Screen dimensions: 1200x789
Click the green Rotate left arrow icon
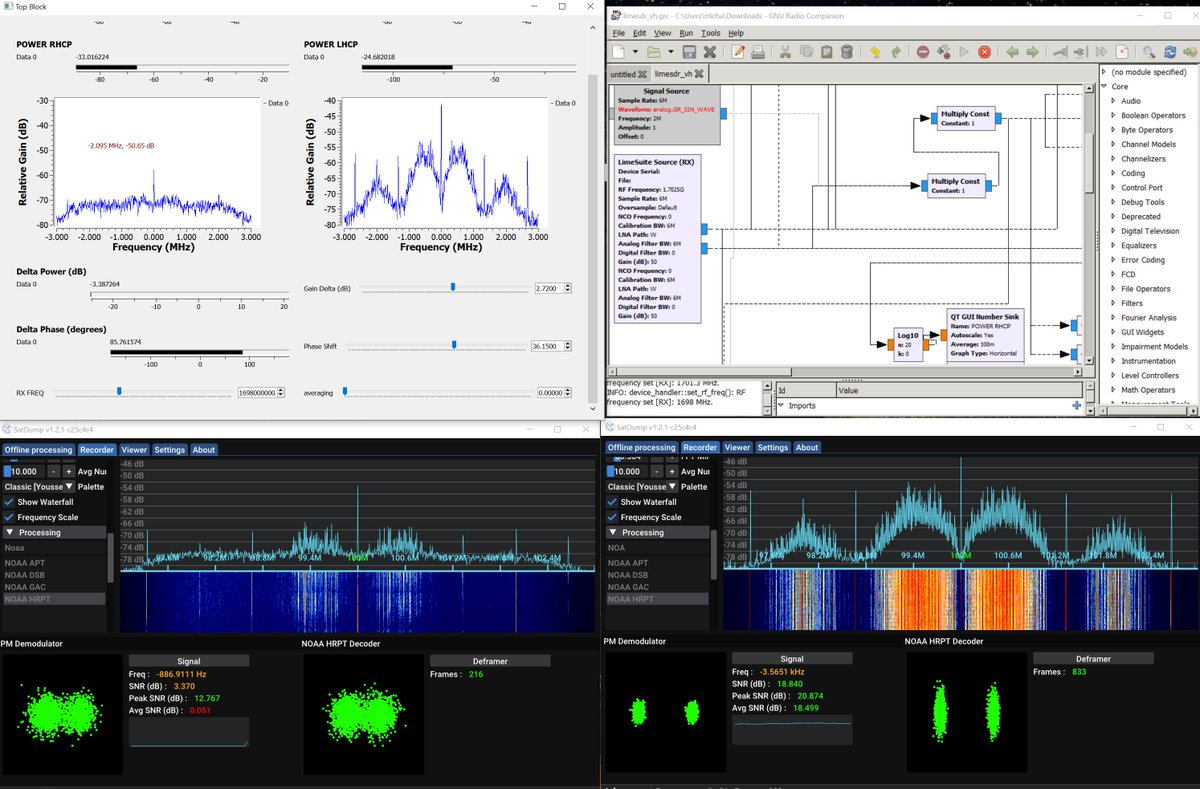[1013, 51]
